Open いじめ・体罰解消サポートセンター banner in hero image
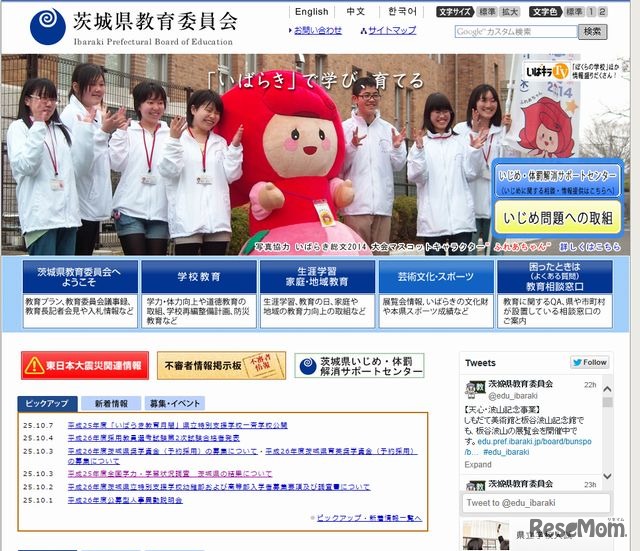Viewport: 640px width, 551px height. coord(558,180)
